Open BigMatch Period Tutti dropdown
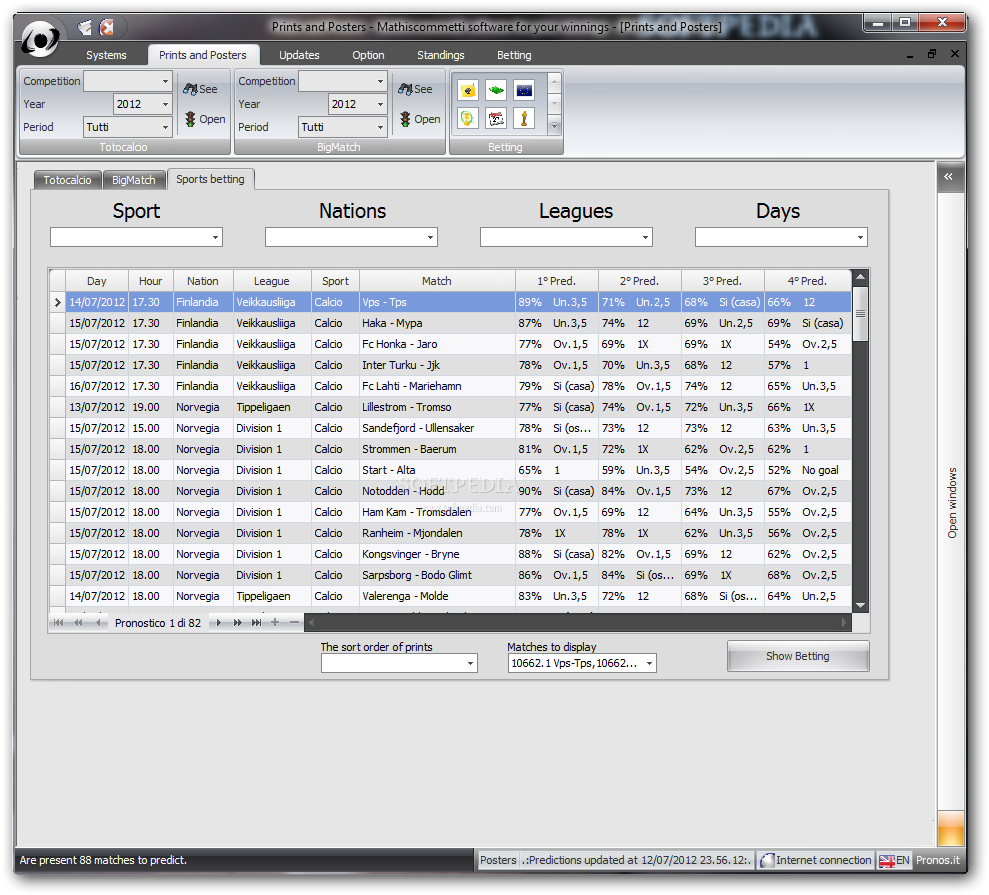The image size is (989, 895). click(380, 127)
